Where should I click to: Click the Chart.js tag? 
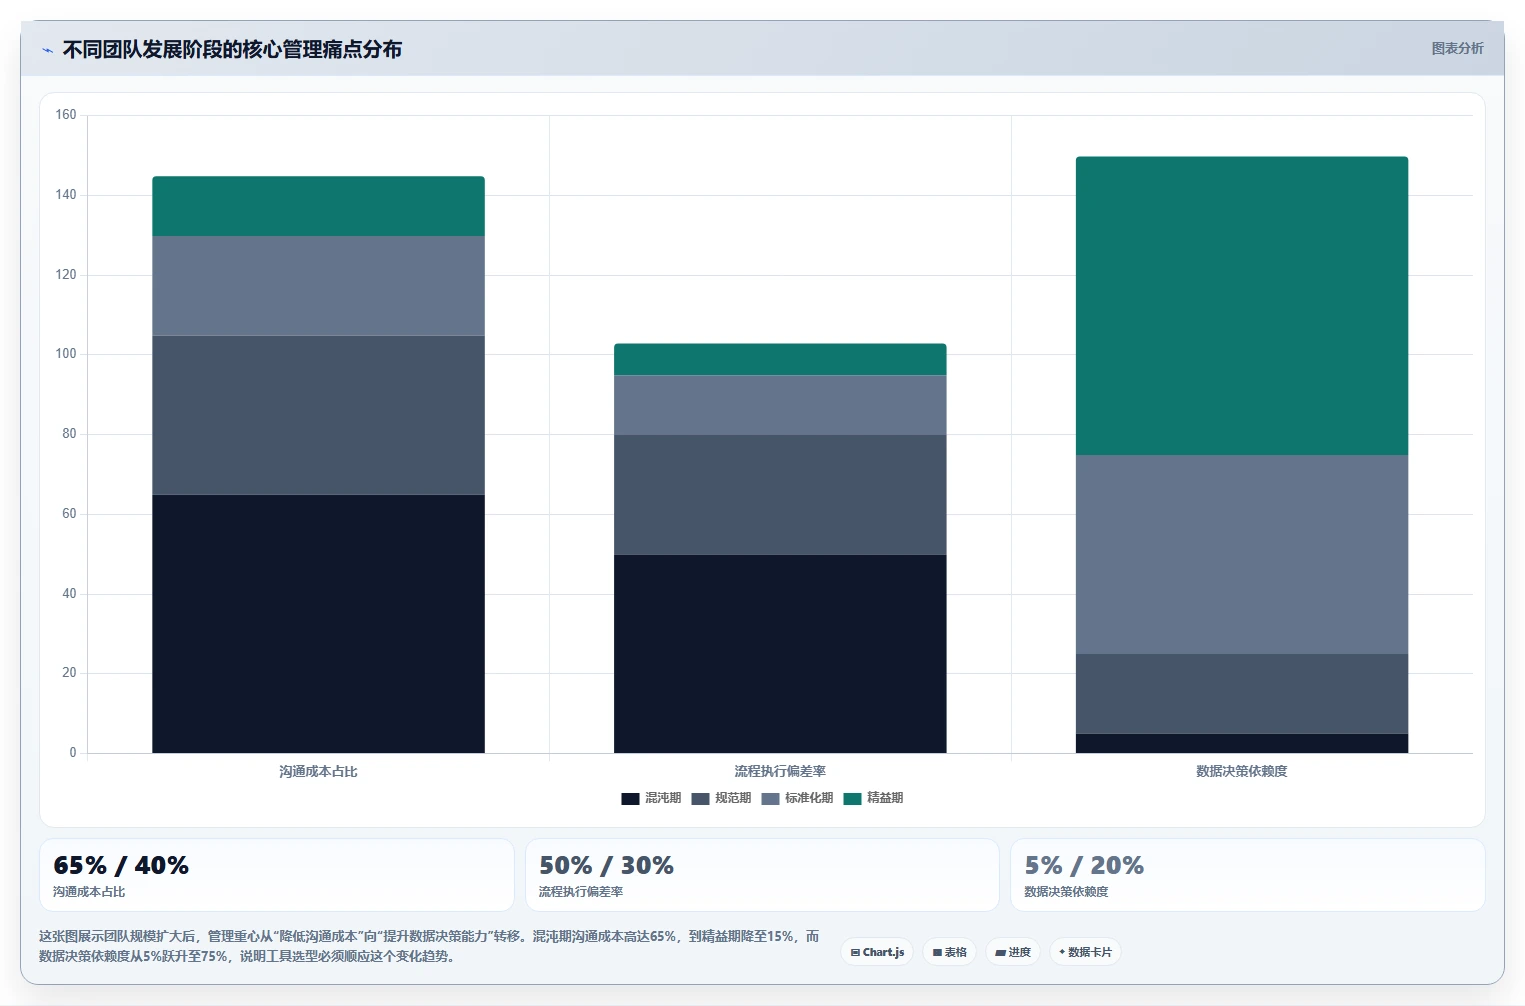click(877, 952)
